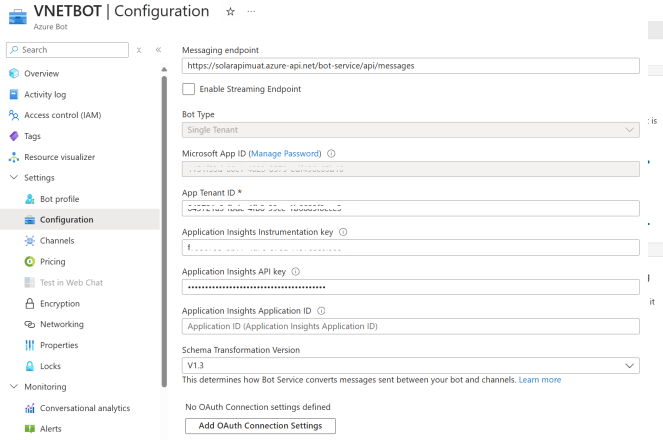
Task: Open Resource visualizer
Action: click(60, 157)
